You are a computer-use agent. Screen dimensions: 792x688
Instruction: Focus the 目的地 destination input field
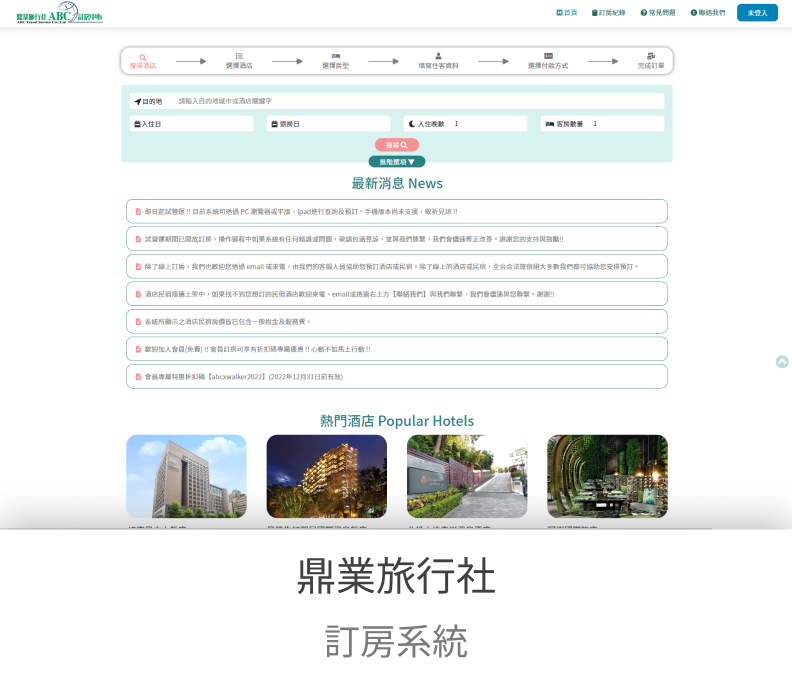(x=397, y=101)
